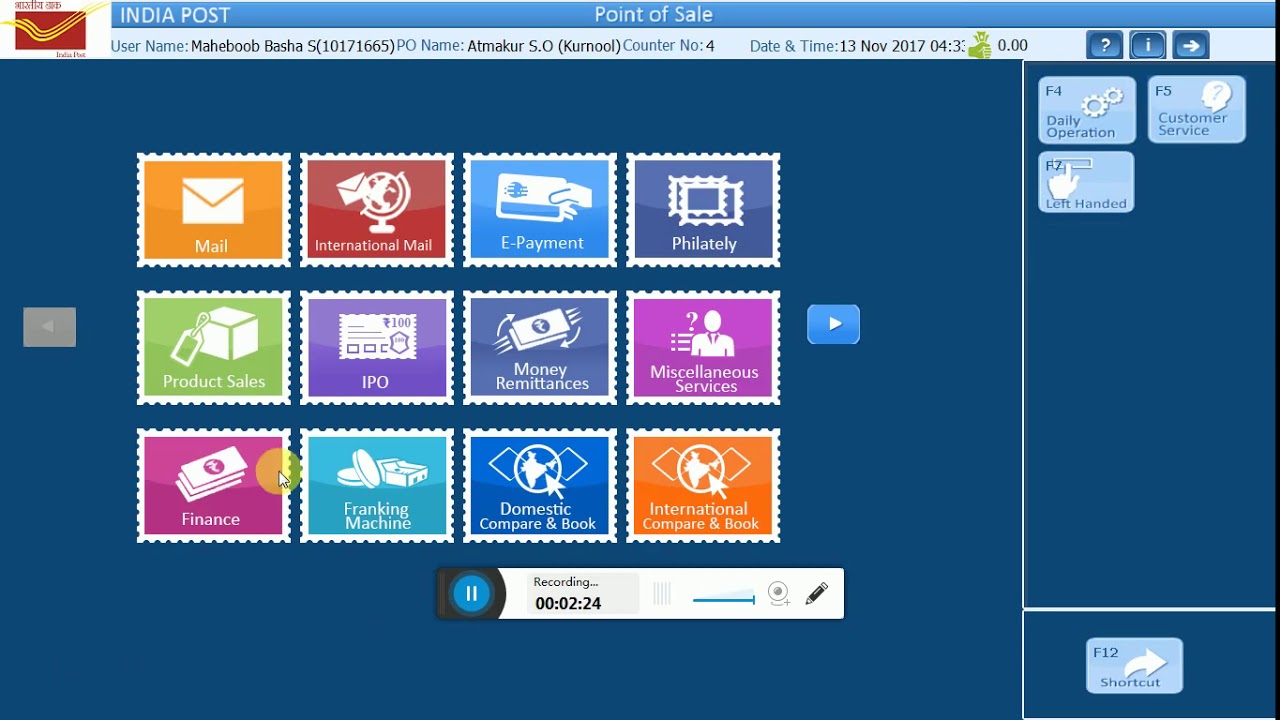The image size is (1280, 720).
Task: Click the arrow logout icon in the header
Action: [x=1190, y=45]
